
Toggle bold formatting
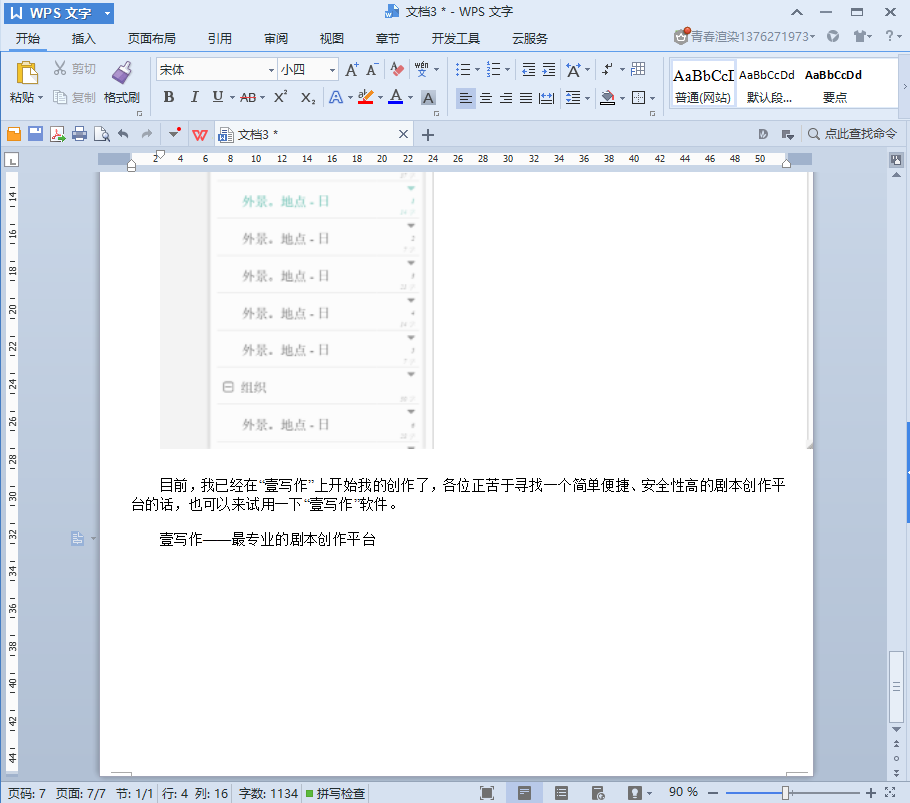[x=169, y=97]
